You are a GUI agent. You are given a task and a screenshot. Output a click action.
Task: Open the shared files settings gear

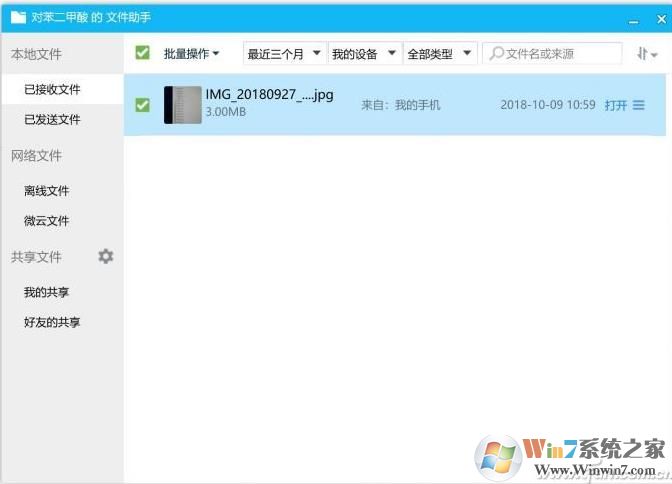point(105,256)
